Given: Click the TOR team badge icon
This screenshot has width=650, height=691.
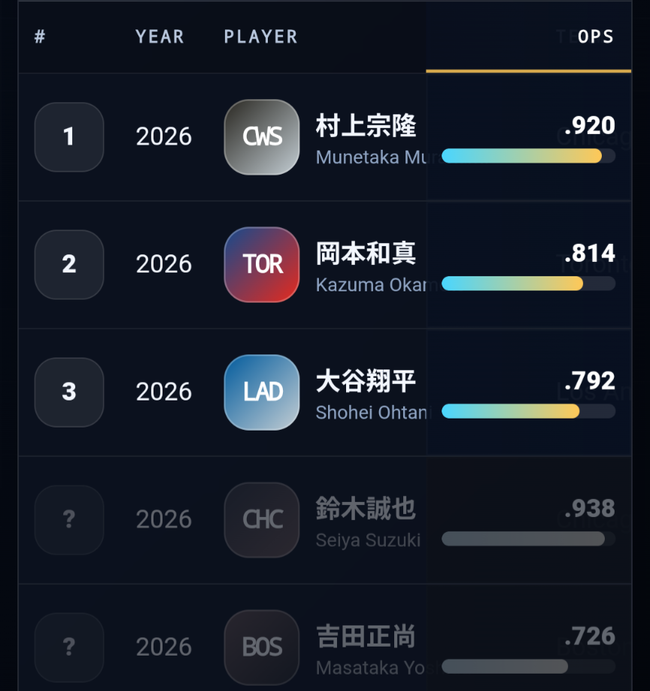Looking at the screenshot, I should click(x=262, y=264).
